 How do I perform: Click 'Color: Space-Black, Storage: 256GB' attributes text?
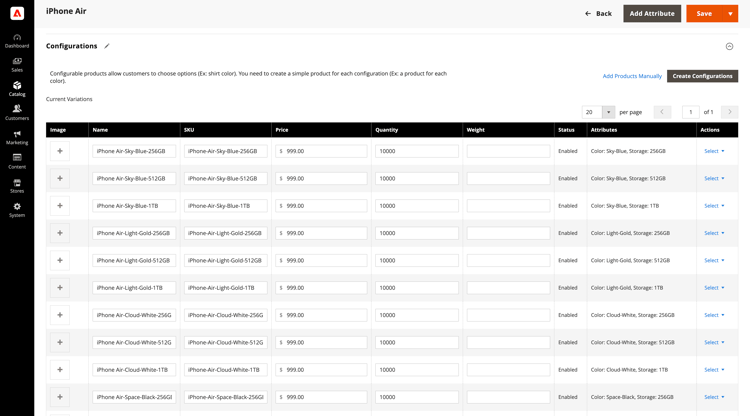[x=632, y=397]
